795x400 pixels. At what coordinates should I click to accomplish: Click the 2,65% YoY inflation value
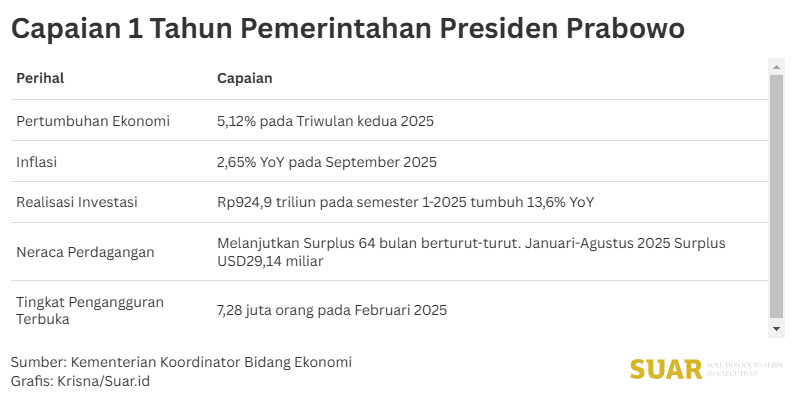[x=327, y=161]
